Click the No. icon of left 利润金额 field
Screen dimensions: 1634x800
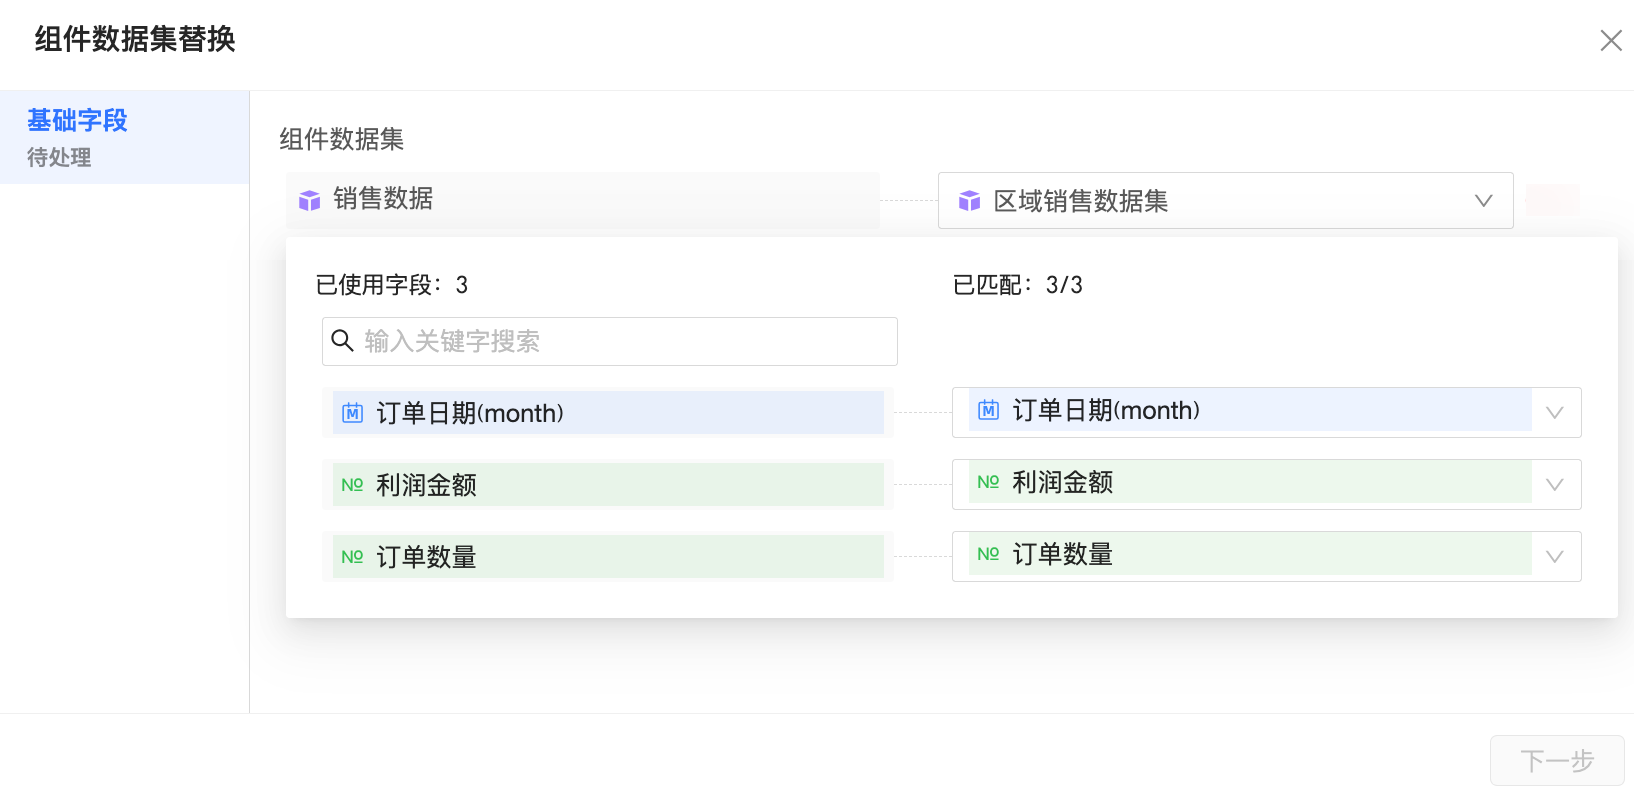pyautogui.click(x=352, y=485)
